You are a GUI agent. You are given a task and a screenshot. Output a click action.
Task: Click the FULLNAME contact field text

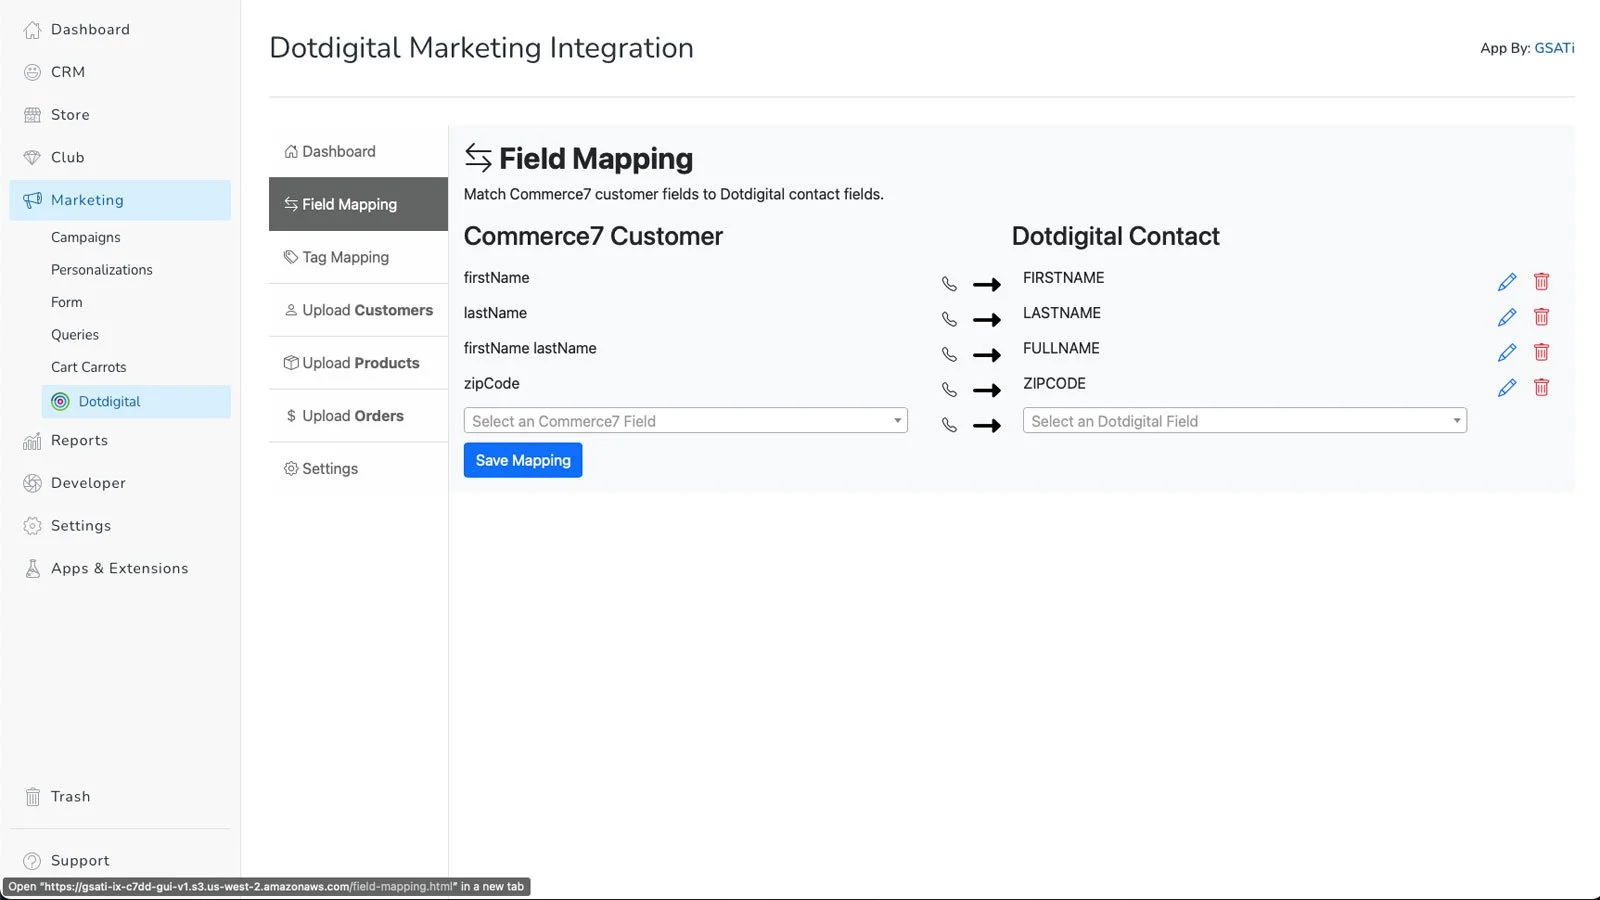point(1061,348)
